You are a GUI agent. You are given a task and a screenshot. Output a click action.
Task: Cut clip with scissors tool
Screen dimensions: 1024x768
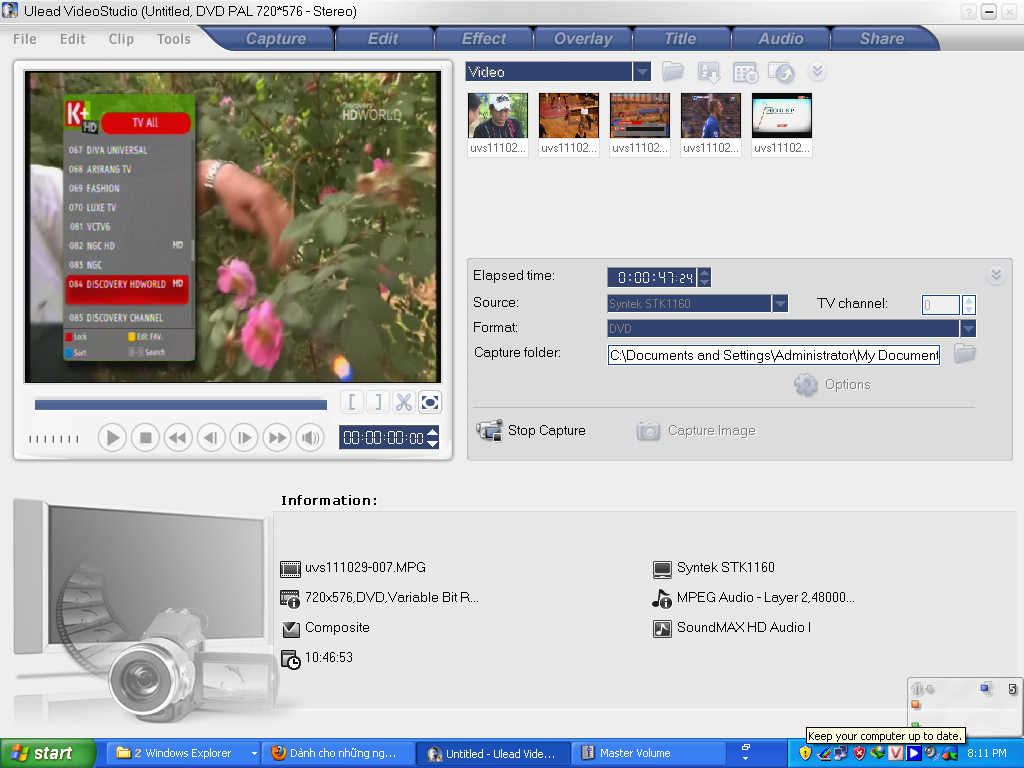click(404, 402)
